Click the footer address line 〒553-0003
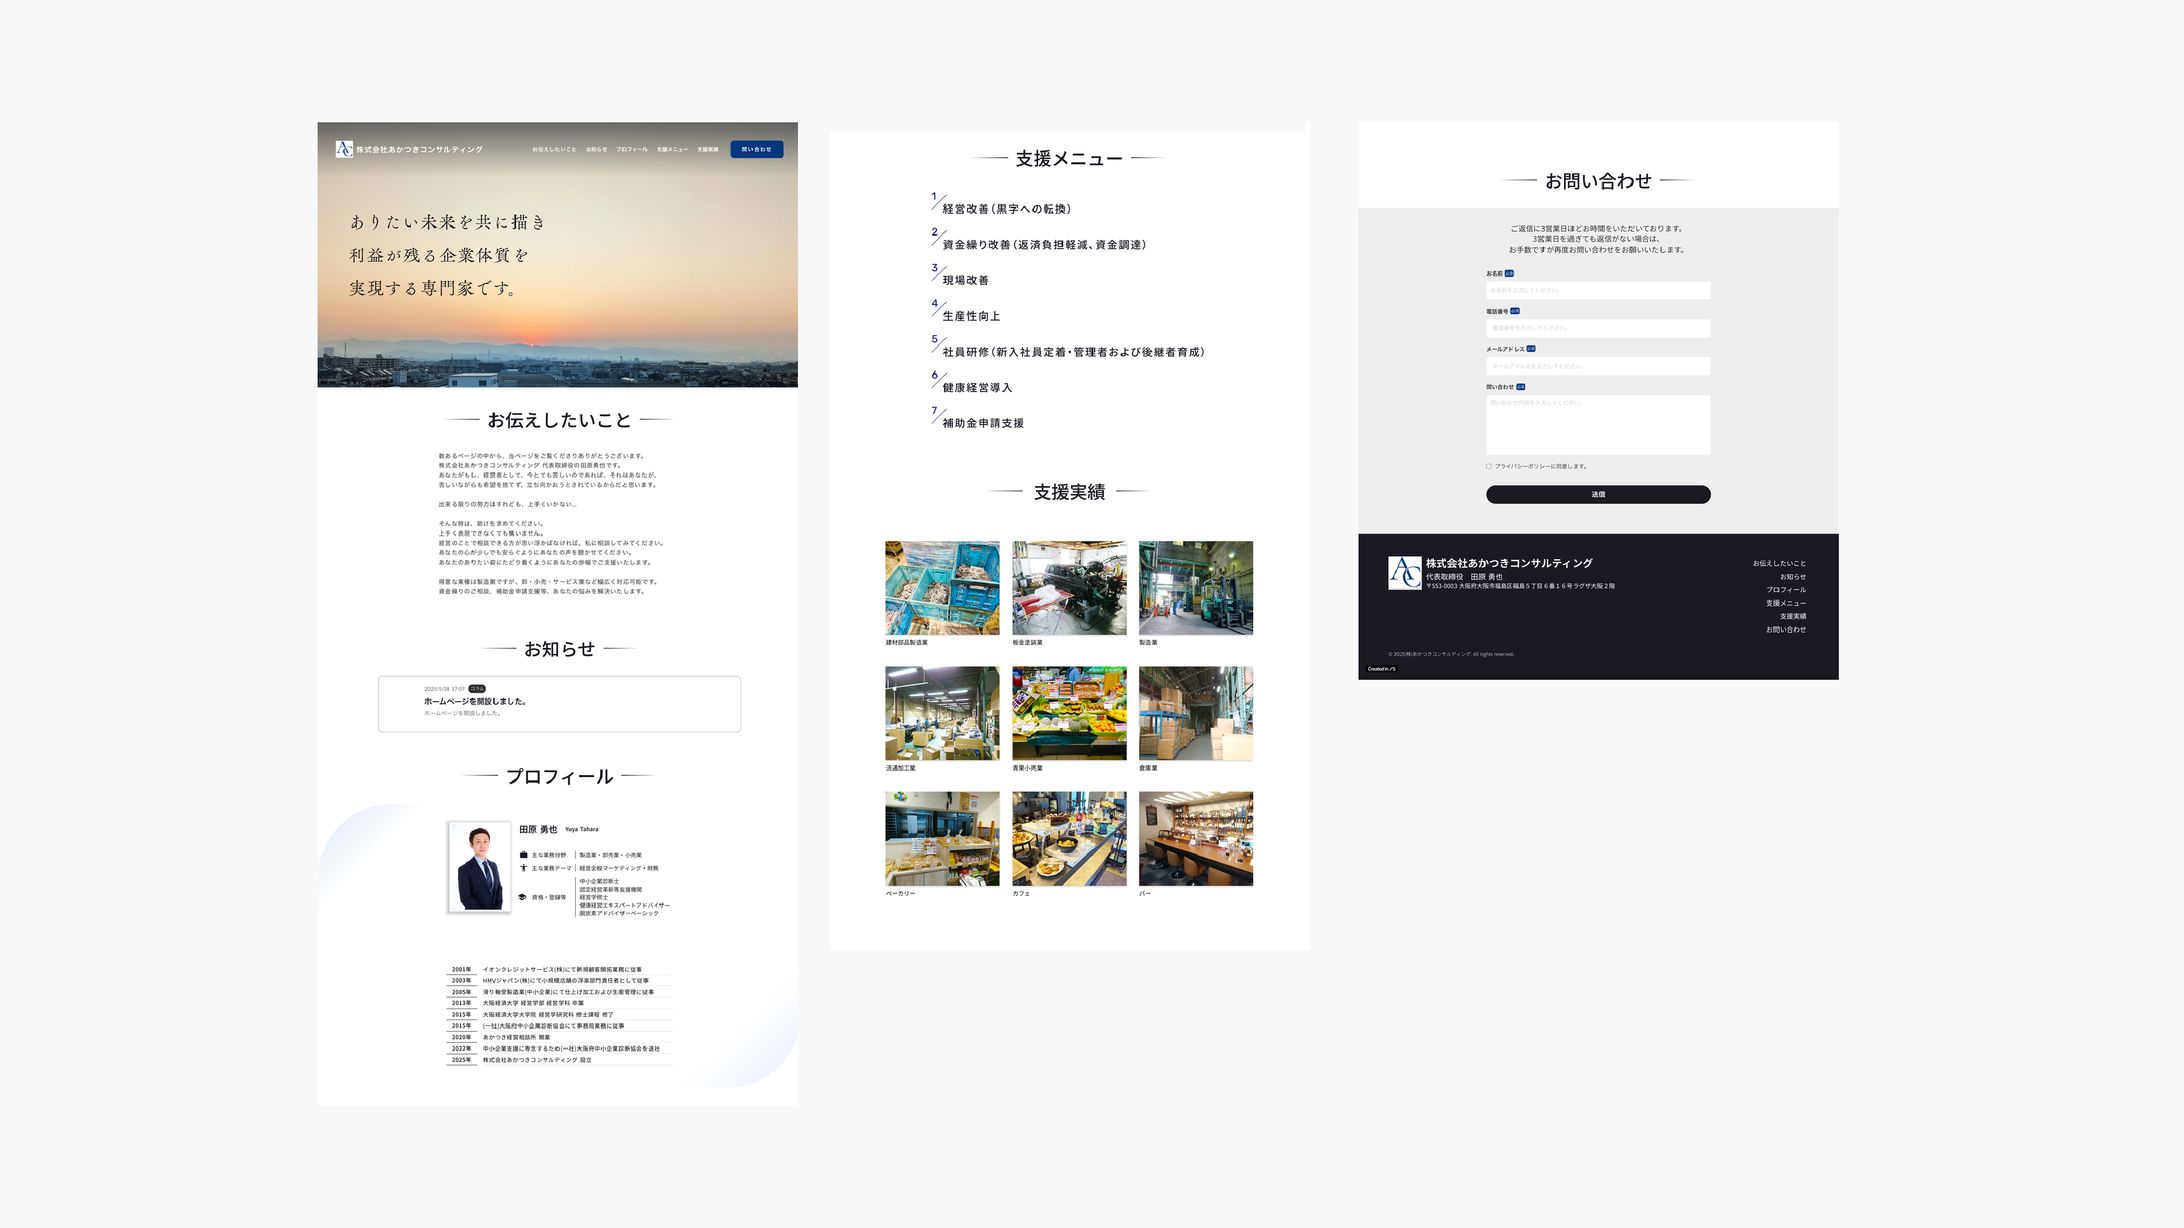Image resolution: width=2184 pixels, height=1228 pixels. [1520, 586]
